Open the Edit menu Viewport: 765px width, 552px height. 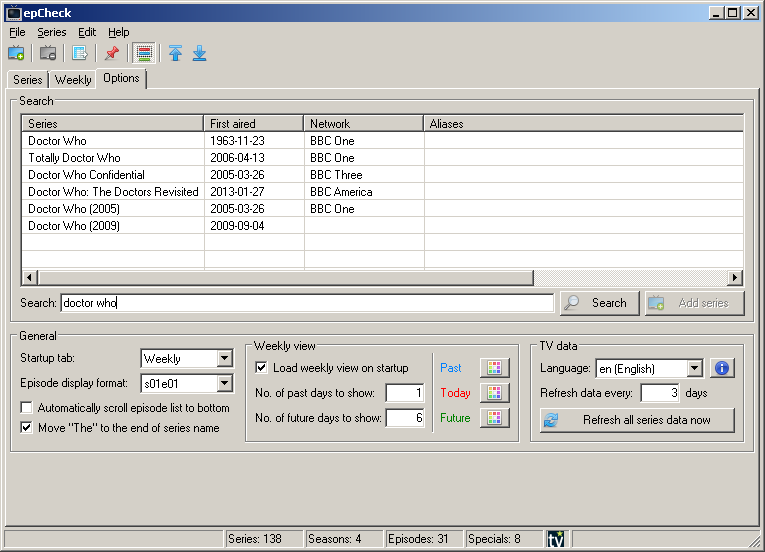[x=87, y=32]
